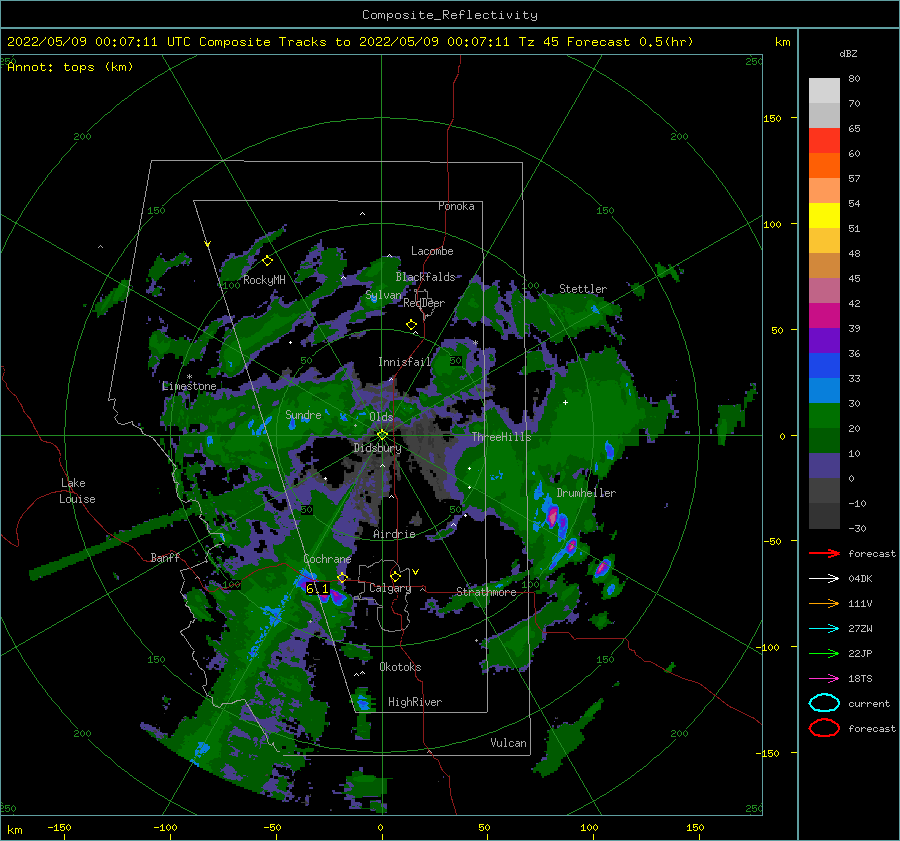Image resolution: width=900 pixels, height=841 pixels.
Task: Click the Cochrane label
Action: (327, 559)
